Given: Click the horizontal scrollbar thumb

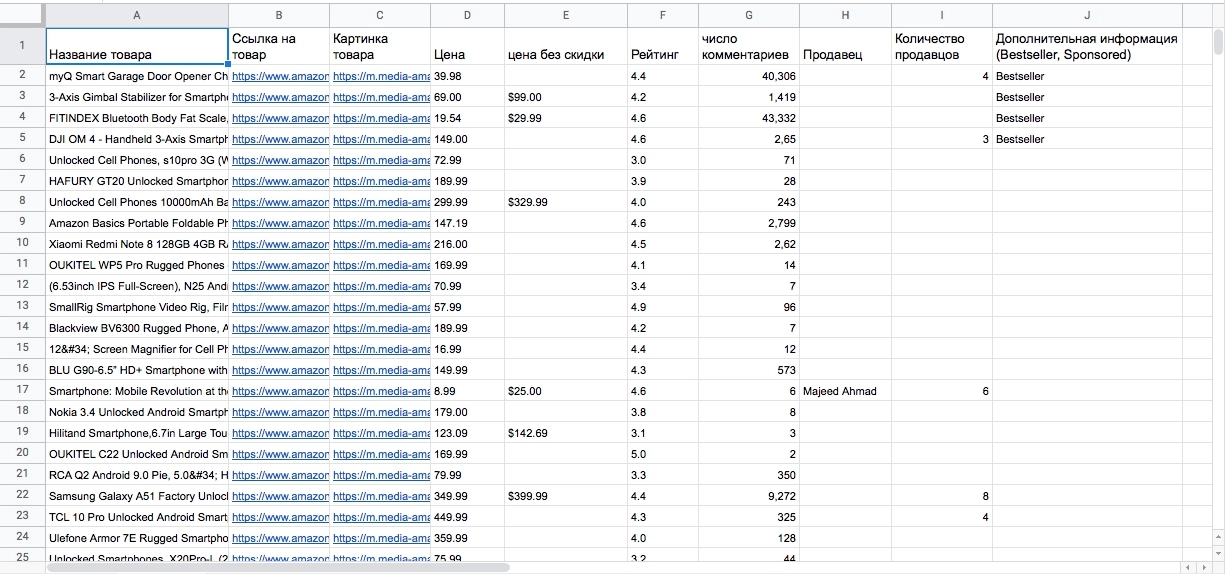Looking at the screenshot, I should (278, 567).
